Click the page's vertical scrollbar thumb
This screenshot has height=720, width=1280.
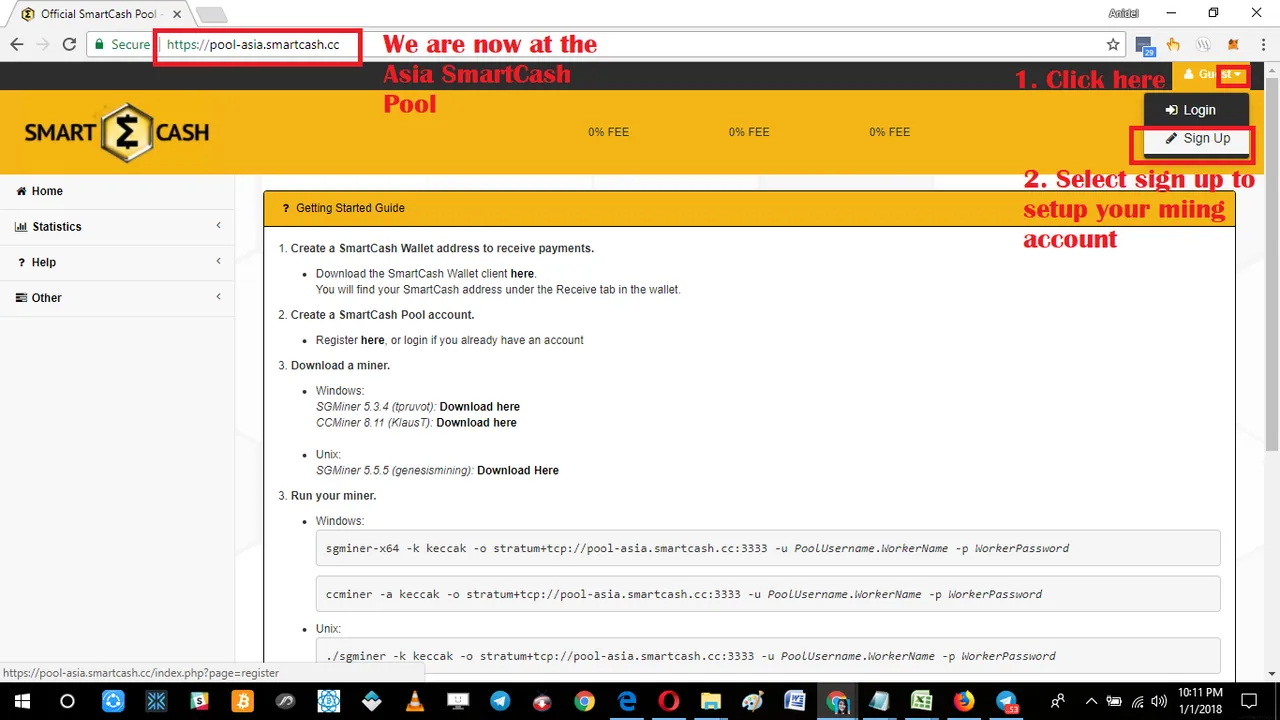click(x=1272, y=265)
